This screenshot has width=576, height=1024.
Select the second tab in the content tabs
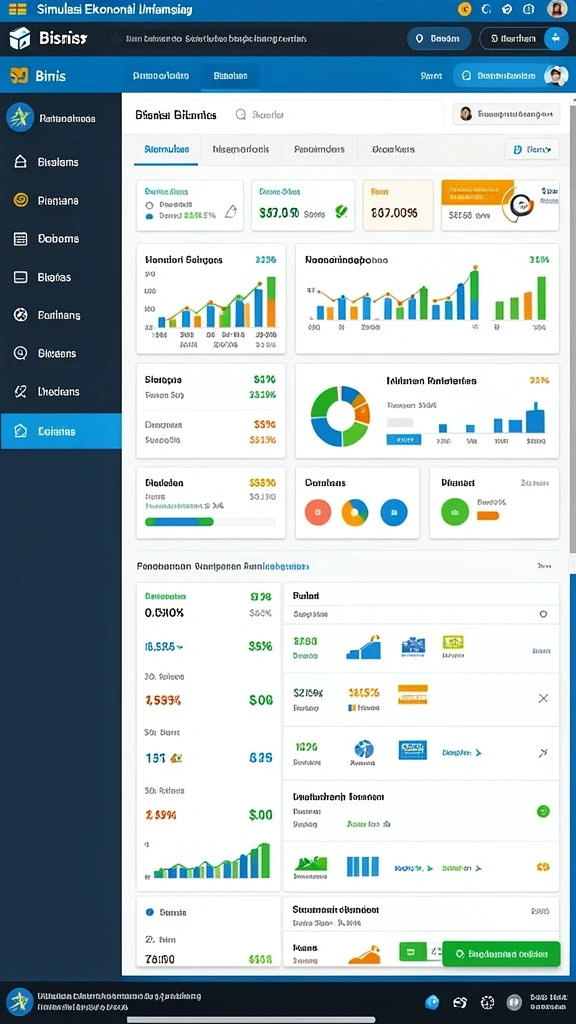(241, 149)
